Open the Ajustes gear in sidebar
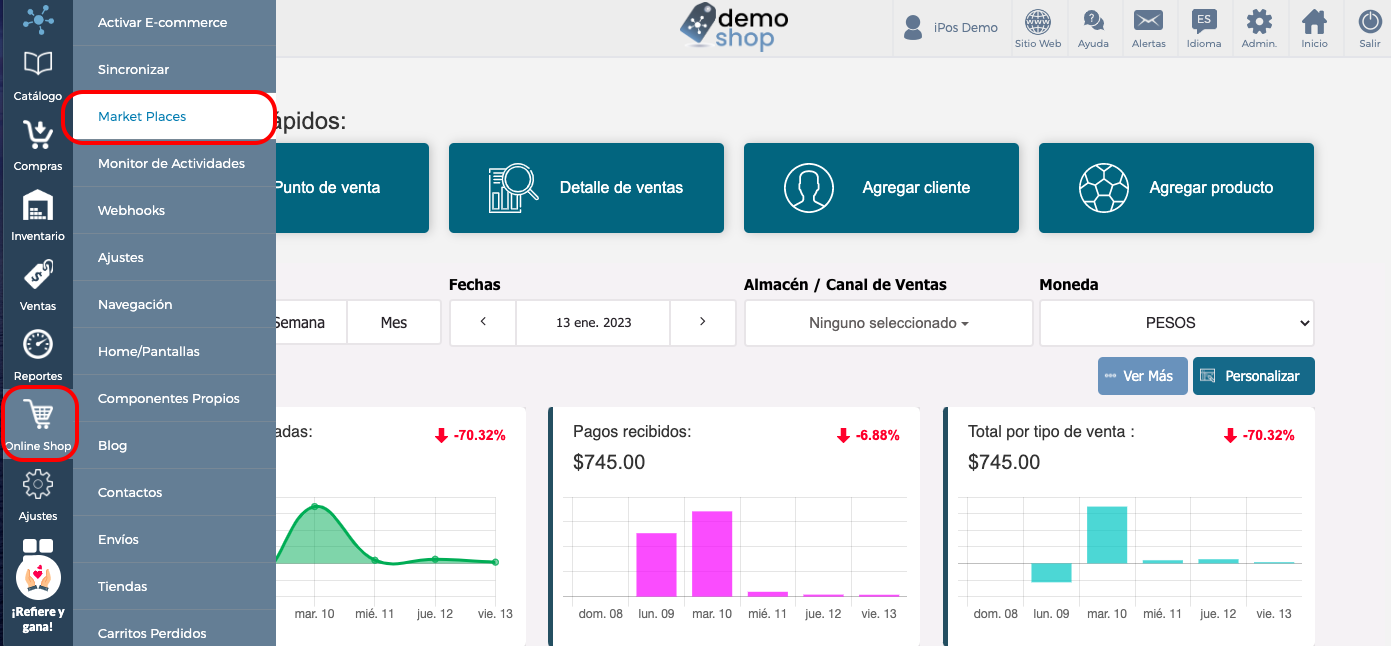This screenshot has width=1391, height=646. click(x=38, y=485)
